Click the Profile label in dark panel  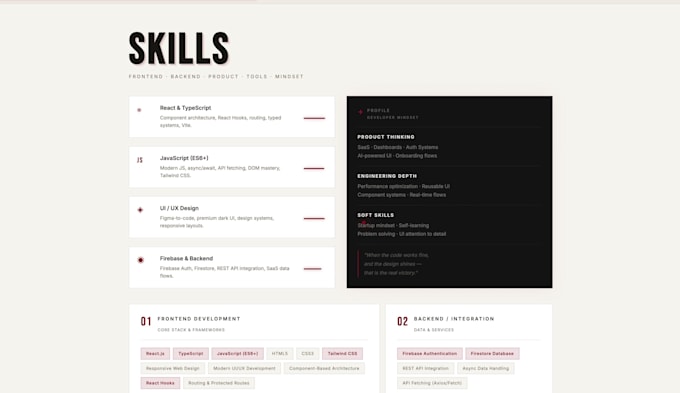click(378, 111)
